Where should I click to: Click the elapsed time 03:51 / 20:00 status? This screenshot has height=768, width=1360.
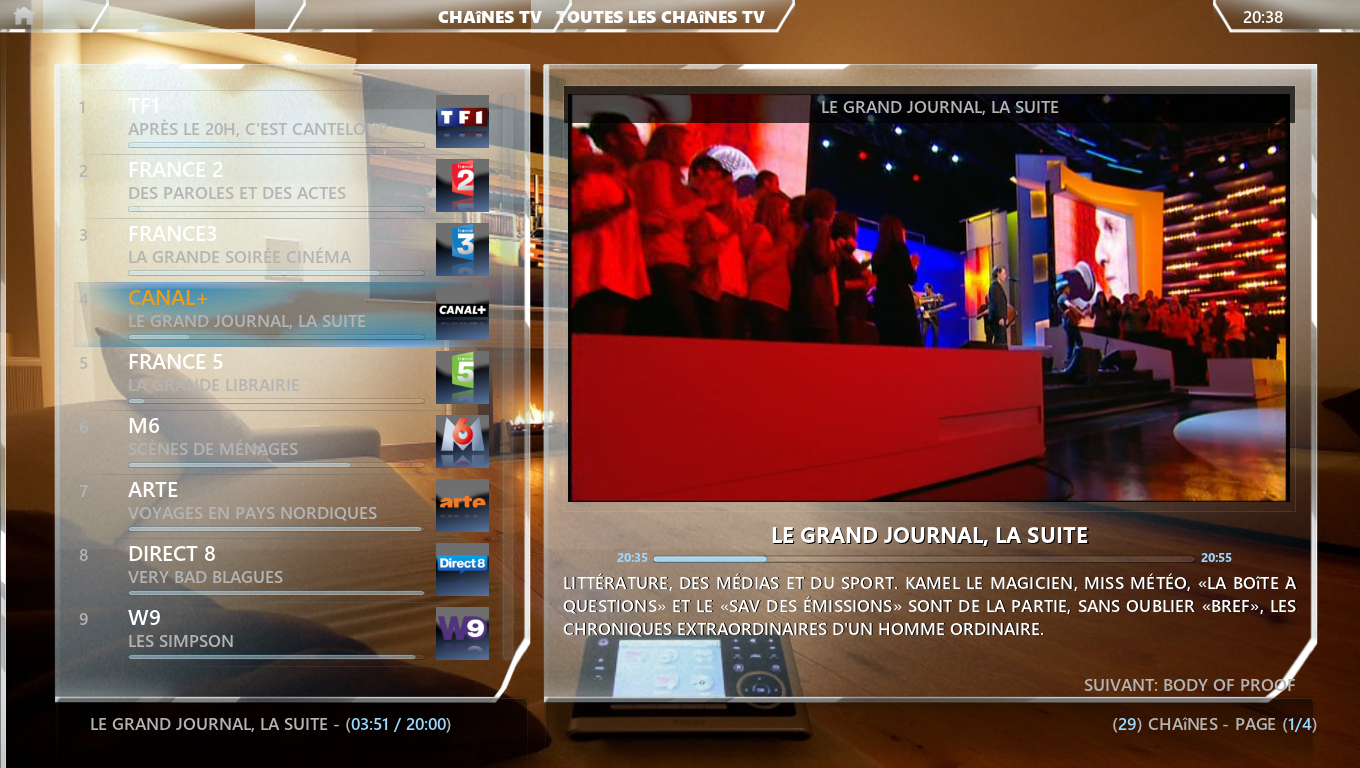tap(399, 724)
